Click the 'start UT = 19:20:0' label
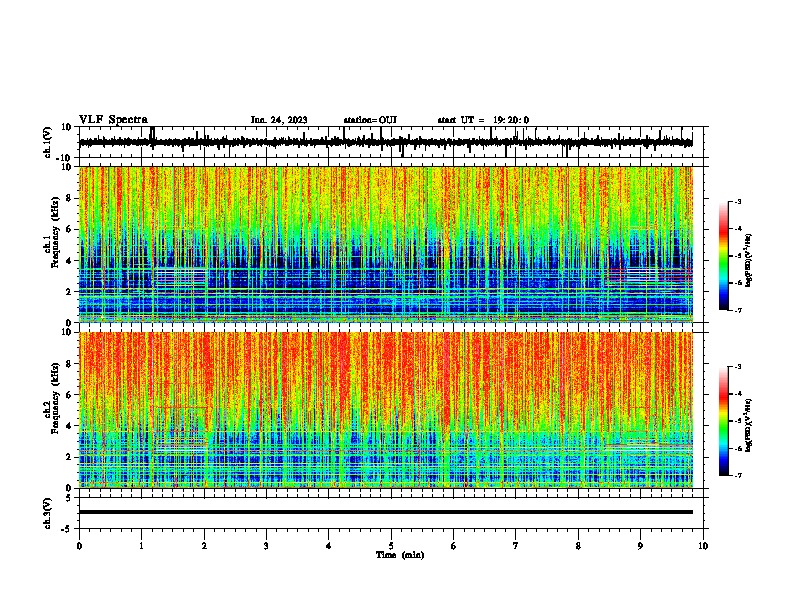This screenshot has width=792, height=612. 483,120
